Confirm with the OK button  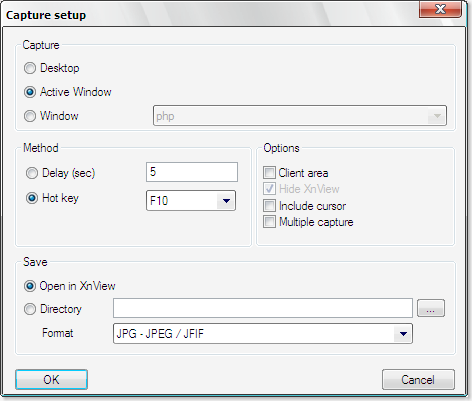point(51,379)
